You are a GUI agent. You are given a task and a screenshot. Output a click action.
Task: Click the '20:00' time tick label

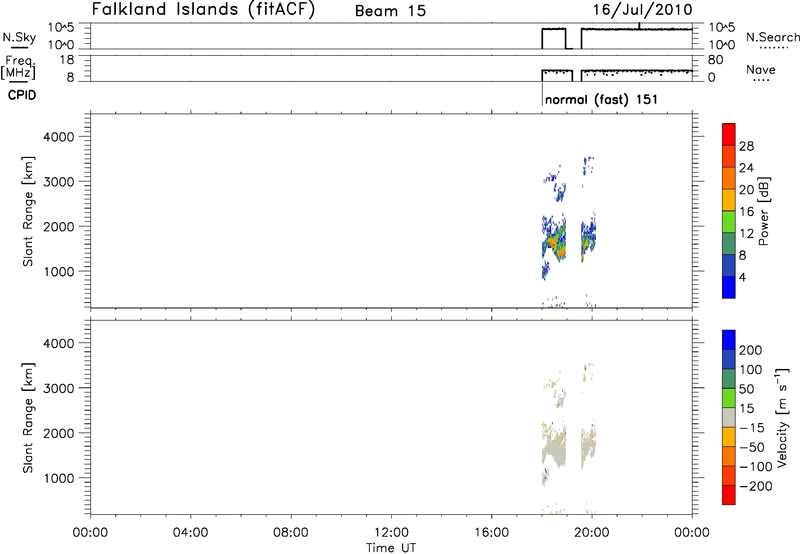(x=591, y=533)
